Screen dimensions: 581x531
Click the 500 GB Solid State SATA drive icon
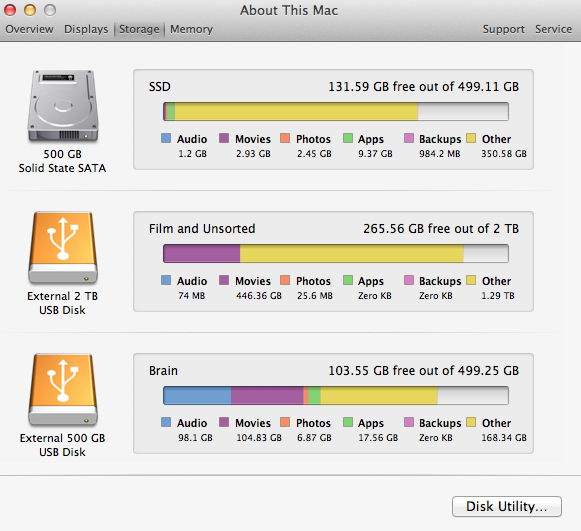63,106
